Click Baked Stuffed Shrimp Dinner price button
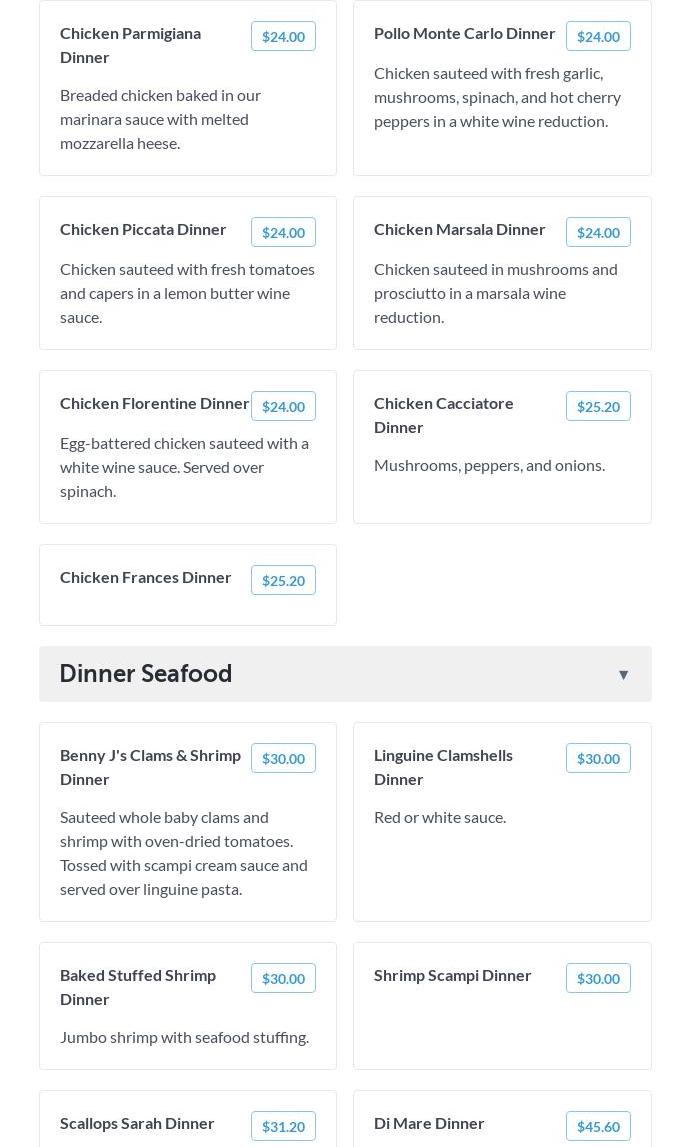 pyautogui.click(x=283, y=979)
